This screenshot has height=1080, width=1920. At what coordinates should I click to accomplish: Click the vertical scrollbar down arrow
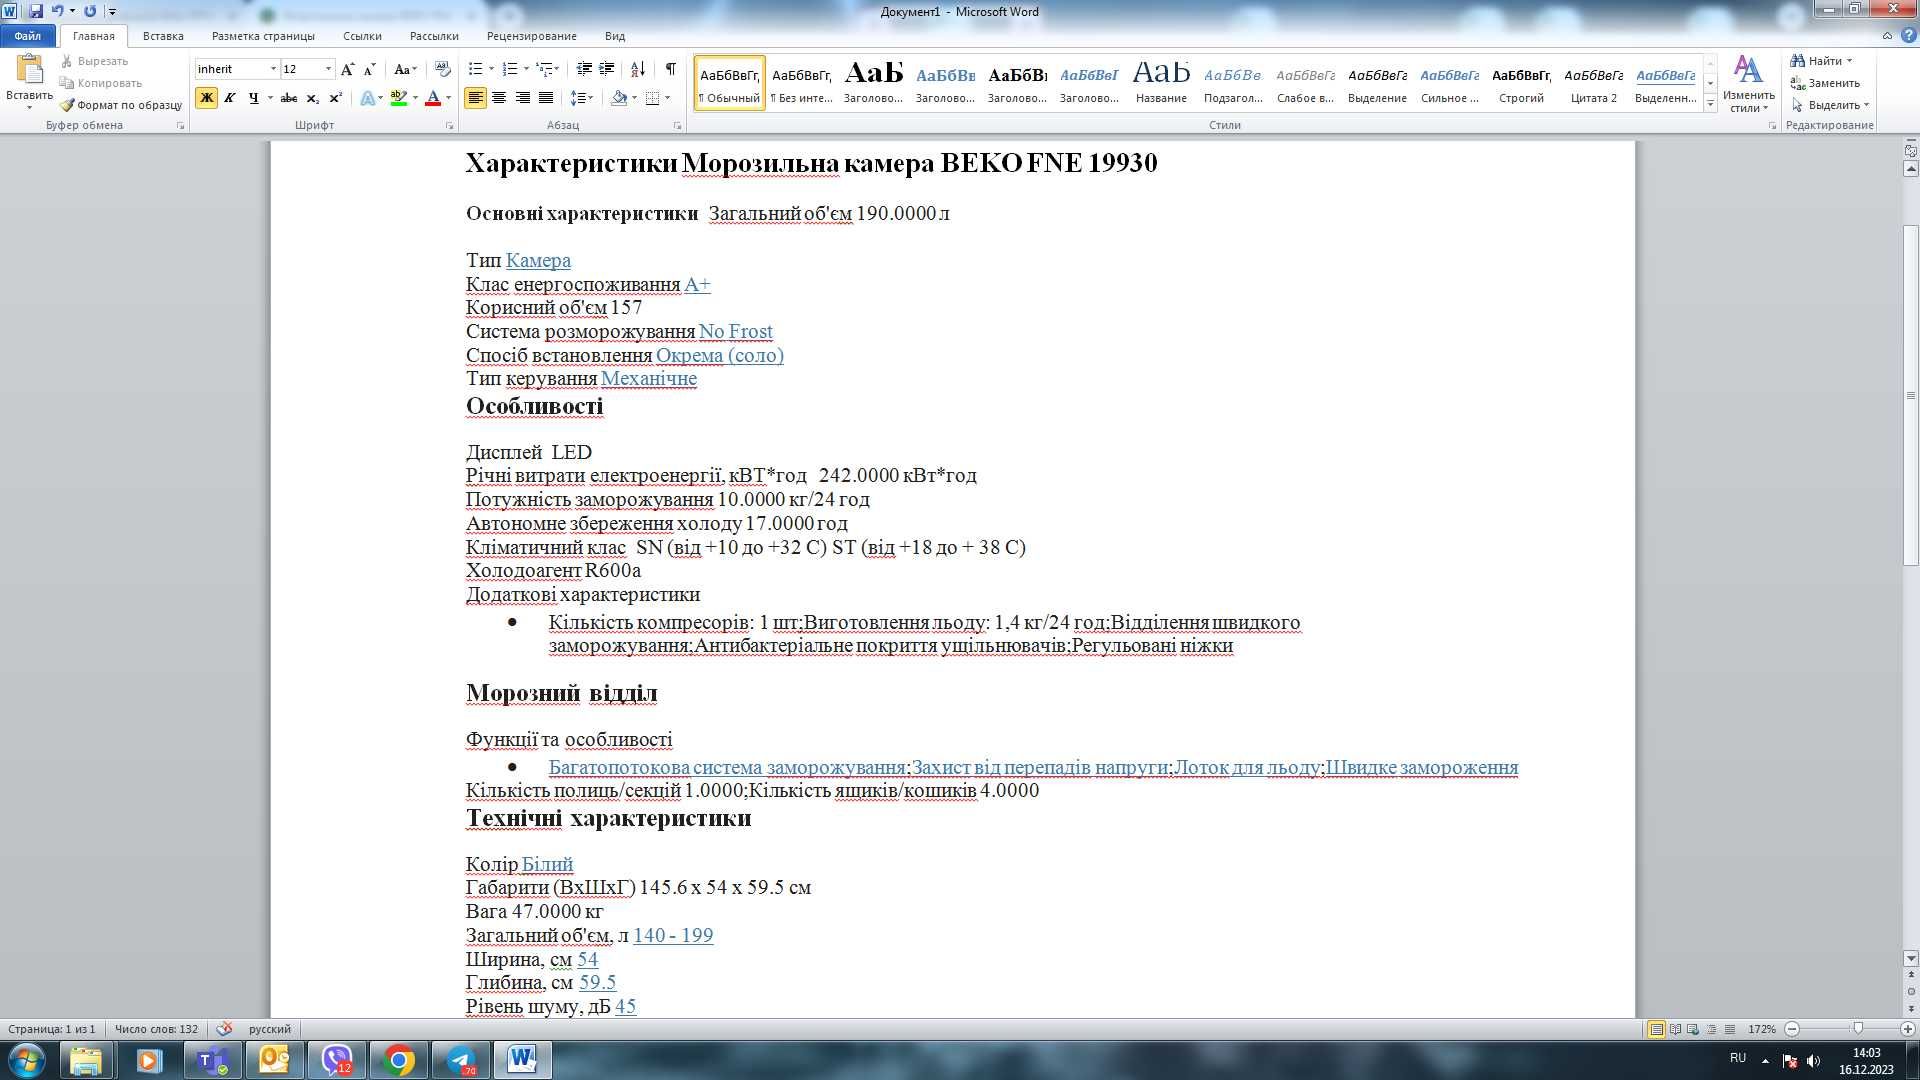tap(1910, 958)
